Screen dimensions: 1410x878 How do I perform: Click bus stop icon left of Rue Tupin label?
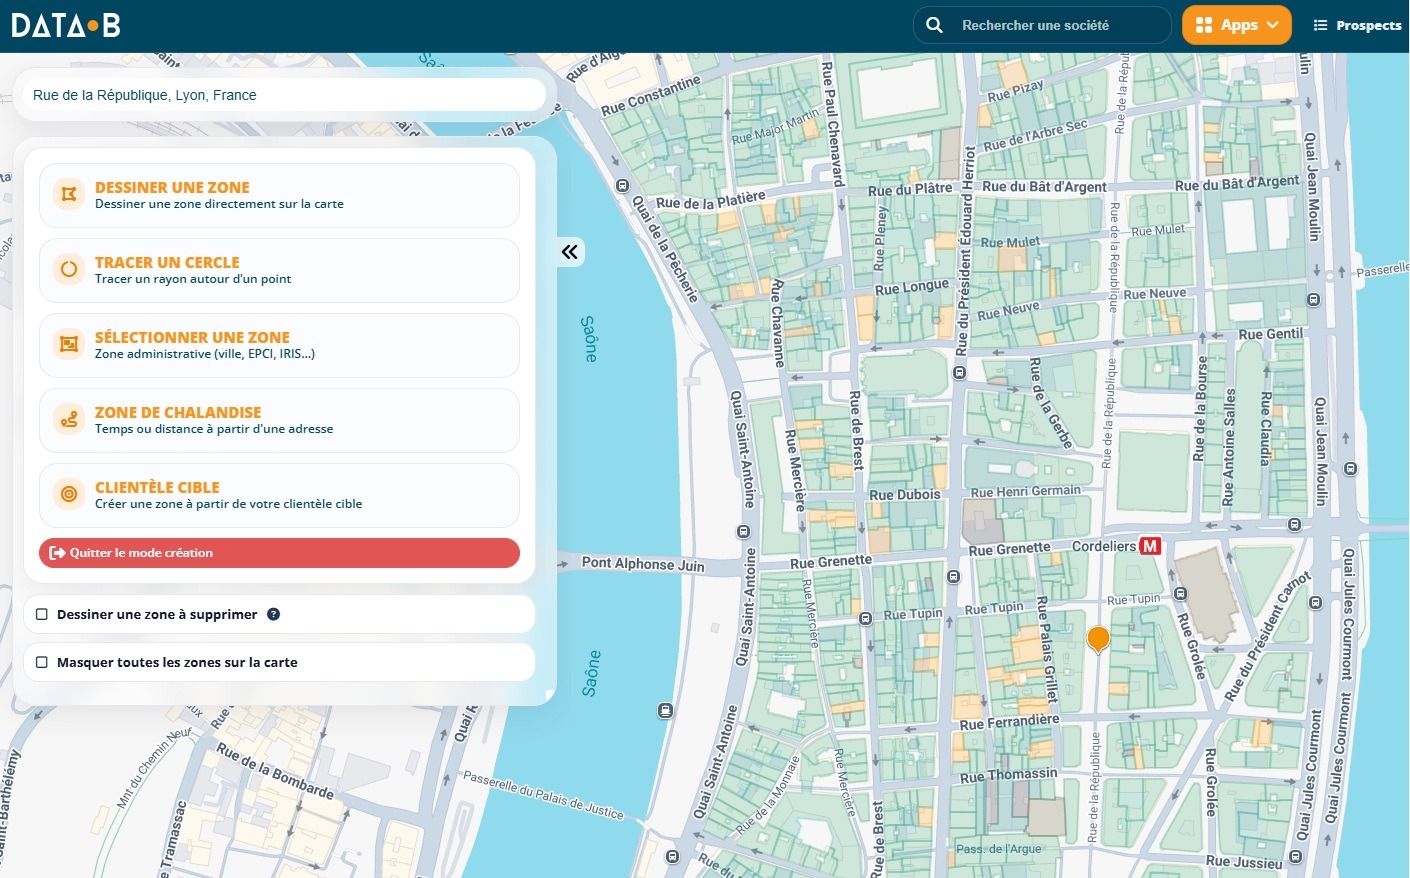867,618
